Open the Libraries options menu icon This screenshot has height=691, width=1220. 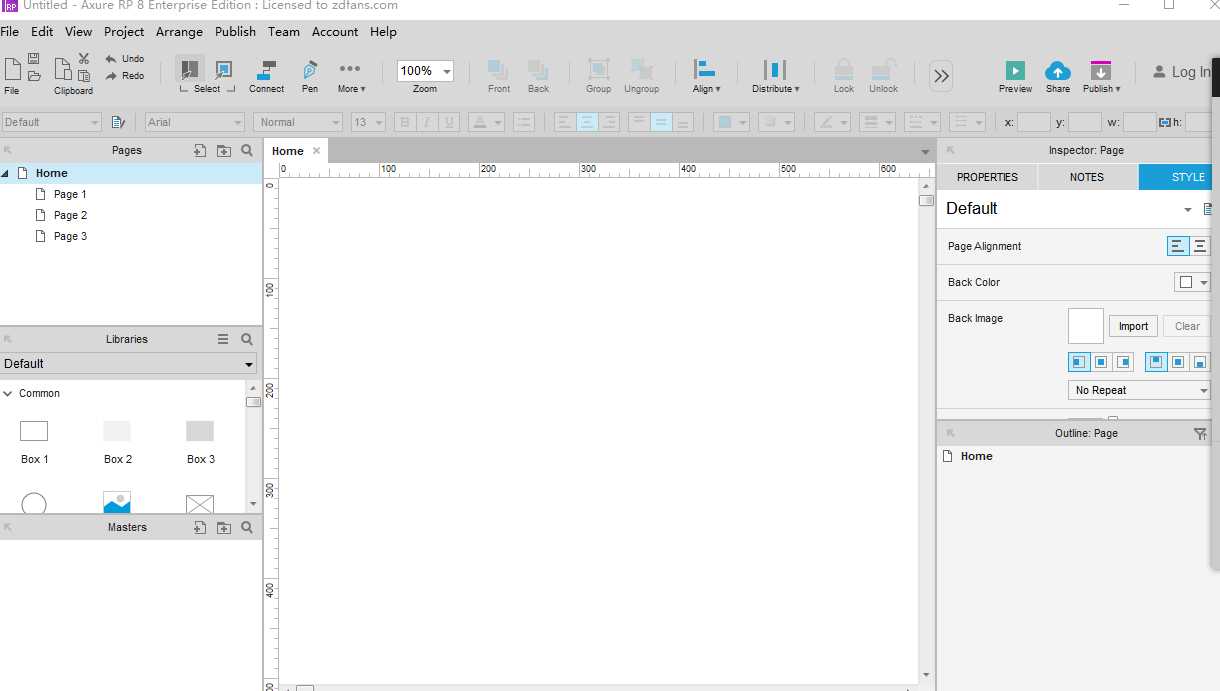tap(223, 339)
